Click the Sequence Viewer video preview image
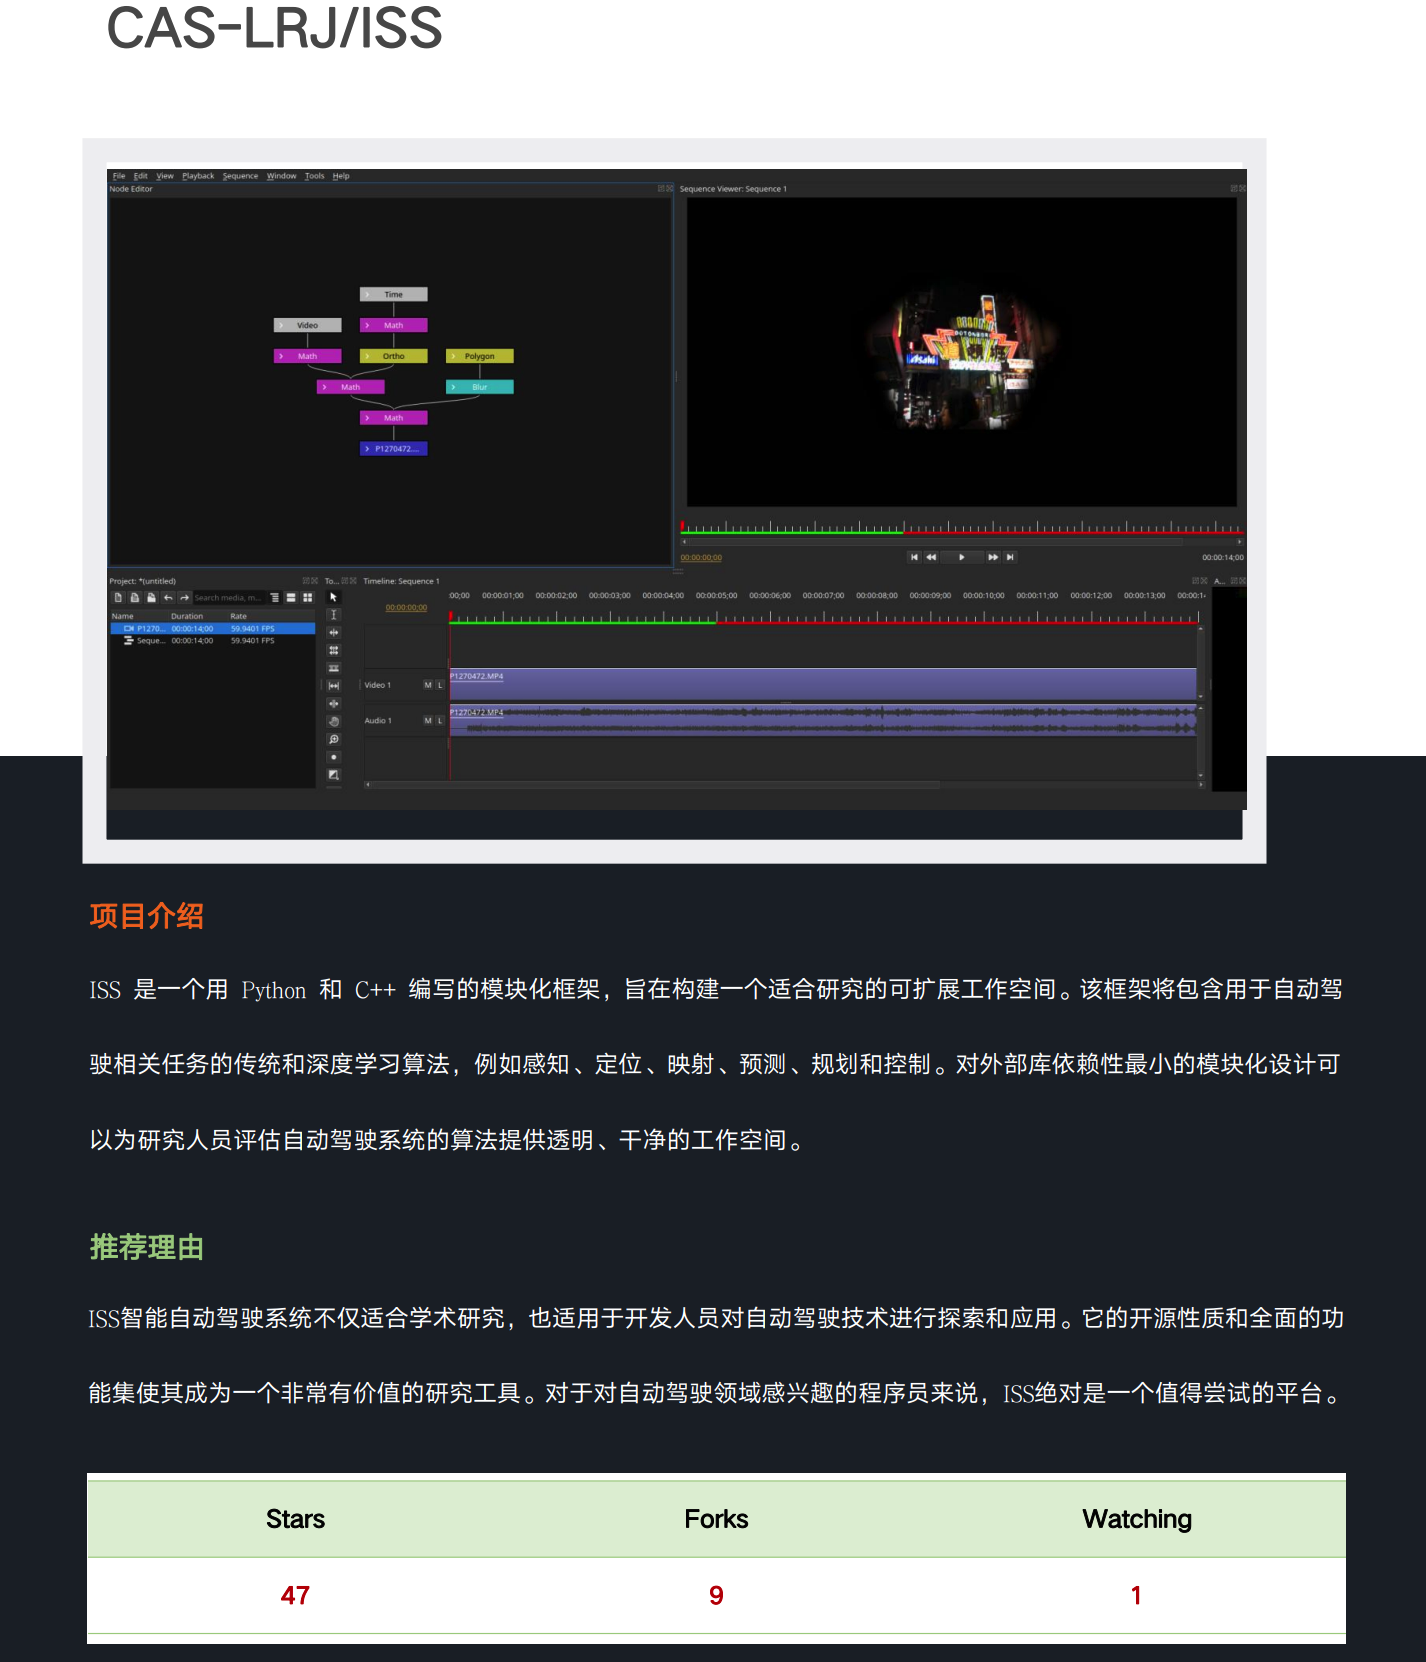 point(962,352)
